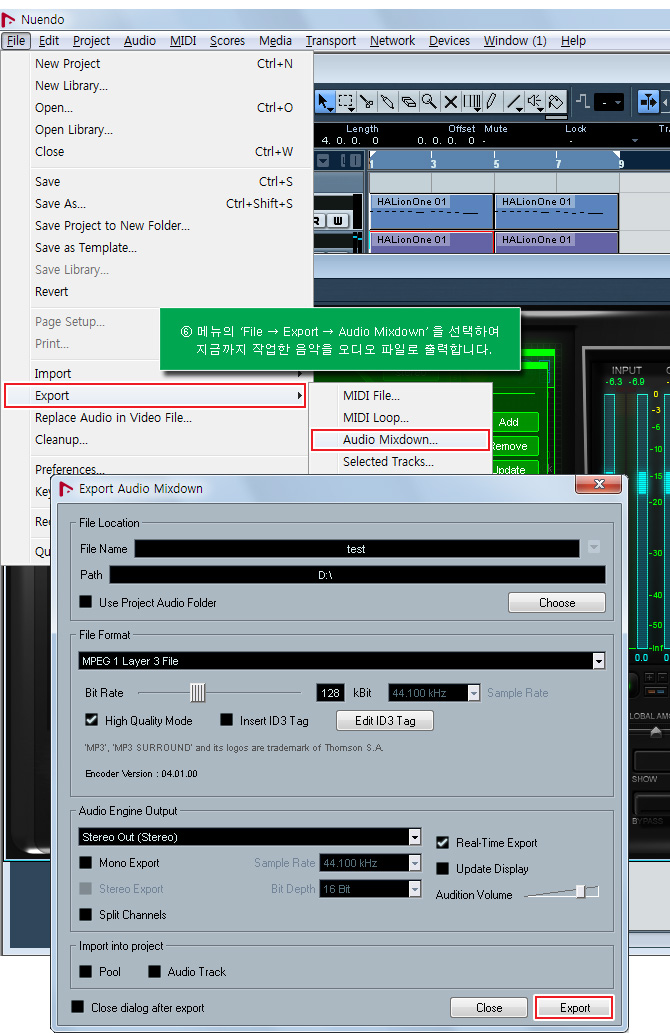Image resolution: width=670 pixels, height=1034 pixels.
Task: Choose Save As... in the File menu
Action: pyautogui.click(x=164, y=204)
